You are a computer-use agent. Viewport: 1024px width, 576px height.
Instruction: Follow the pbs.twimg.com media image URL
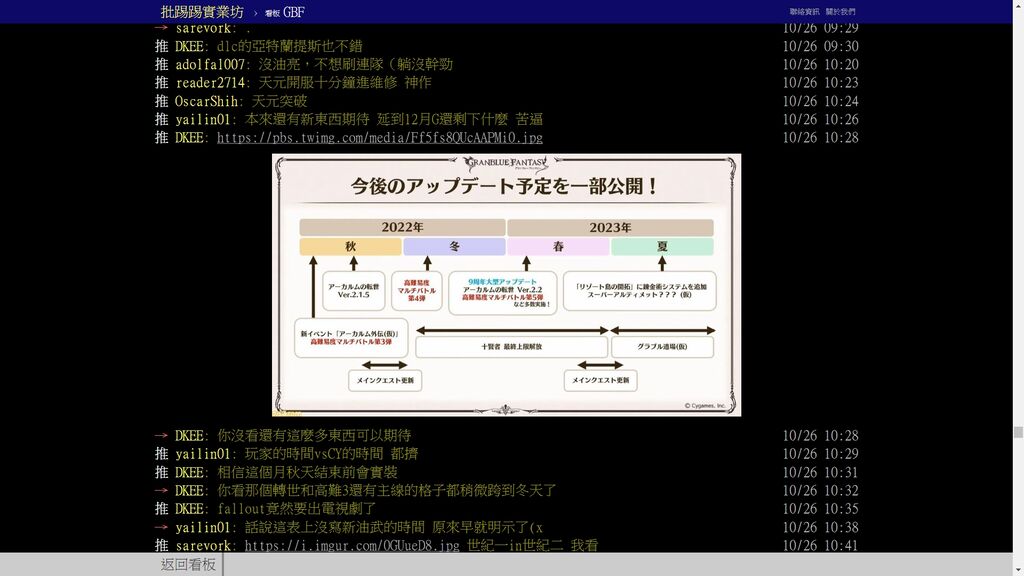pyautogui.click(x=379, y=138)
